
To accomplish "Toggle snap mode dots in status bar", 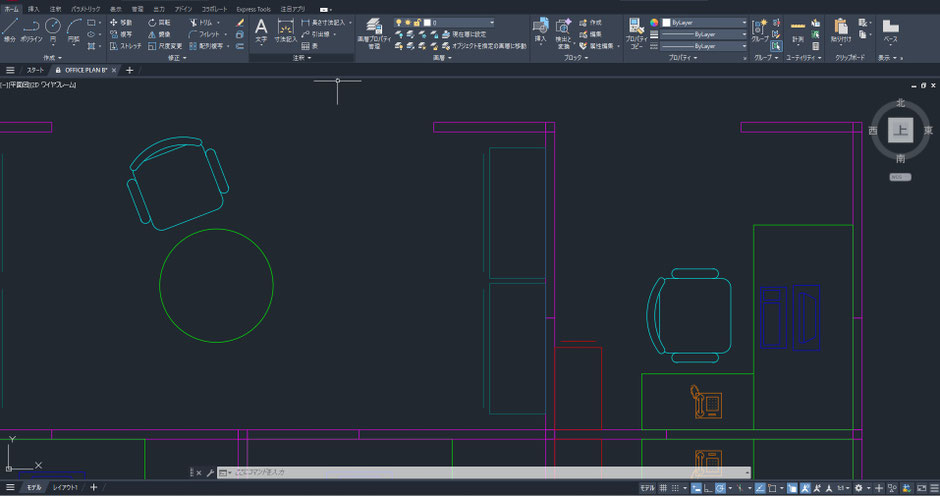I will [x=675, y=488].
